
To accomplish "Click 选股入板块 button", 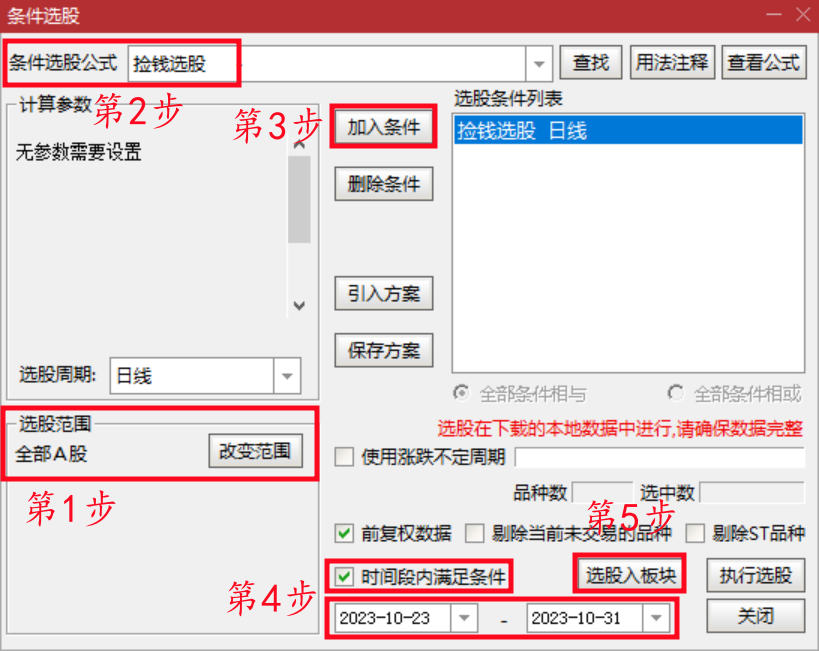I will click(630, 575).
